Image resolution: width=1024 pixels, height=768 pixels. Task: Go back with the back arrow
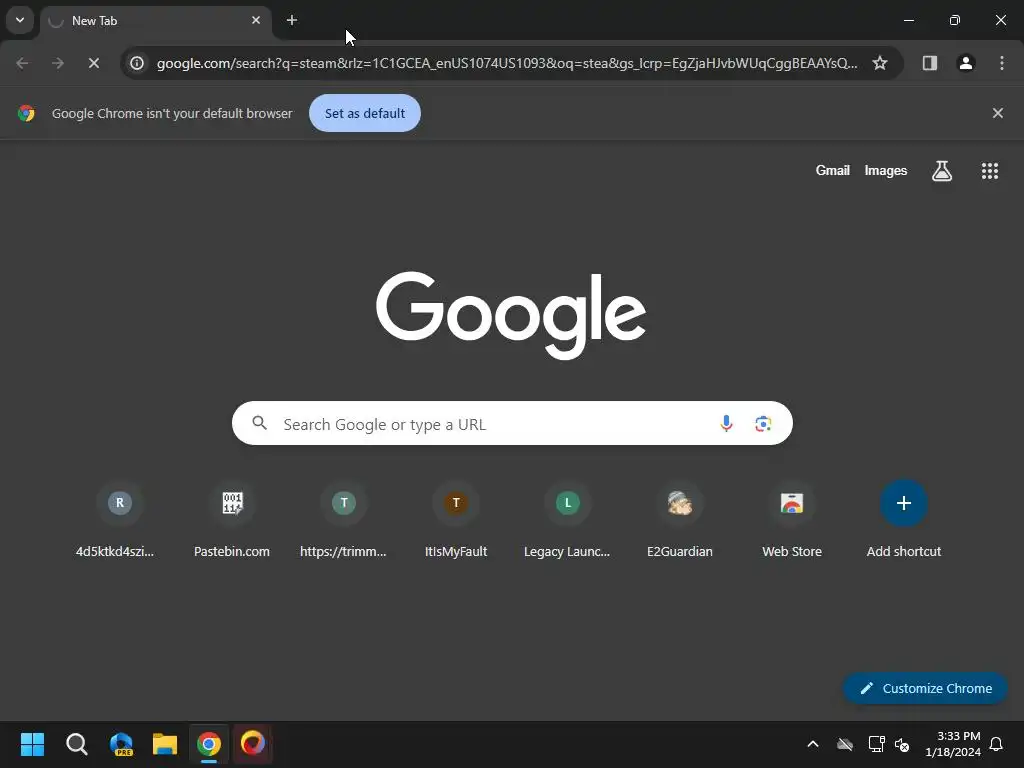[x=22, y=63]
